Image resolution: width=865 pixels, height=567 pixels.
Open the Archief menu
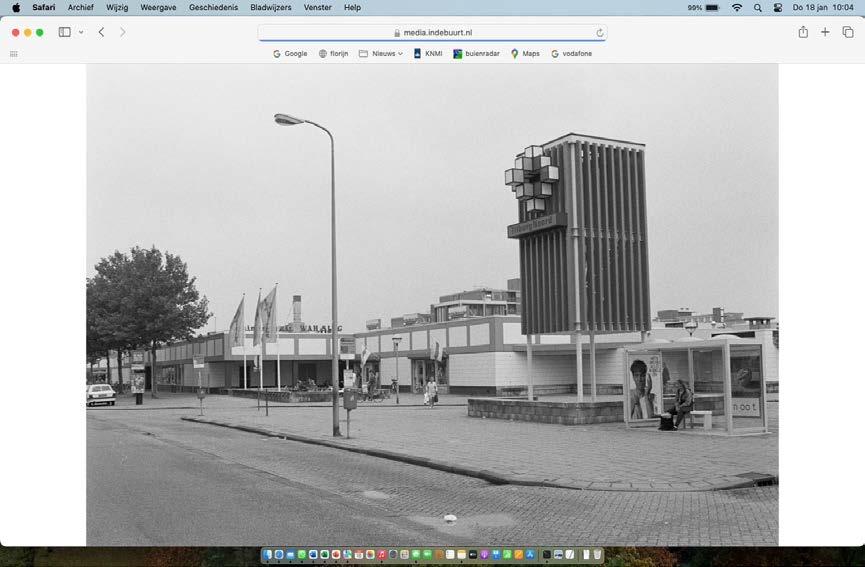(81, 8)
